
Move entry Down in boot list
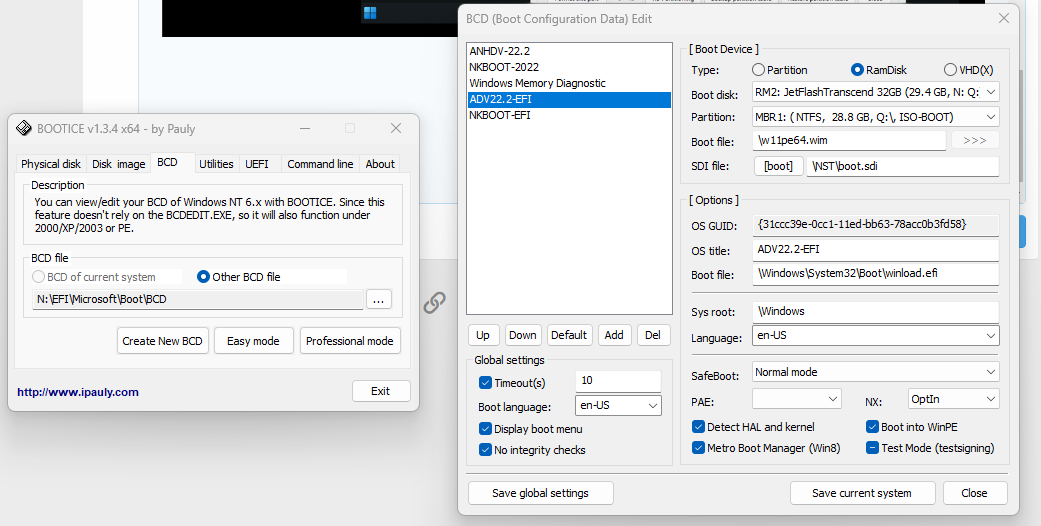pyautogui.click(x=522, y=335)
